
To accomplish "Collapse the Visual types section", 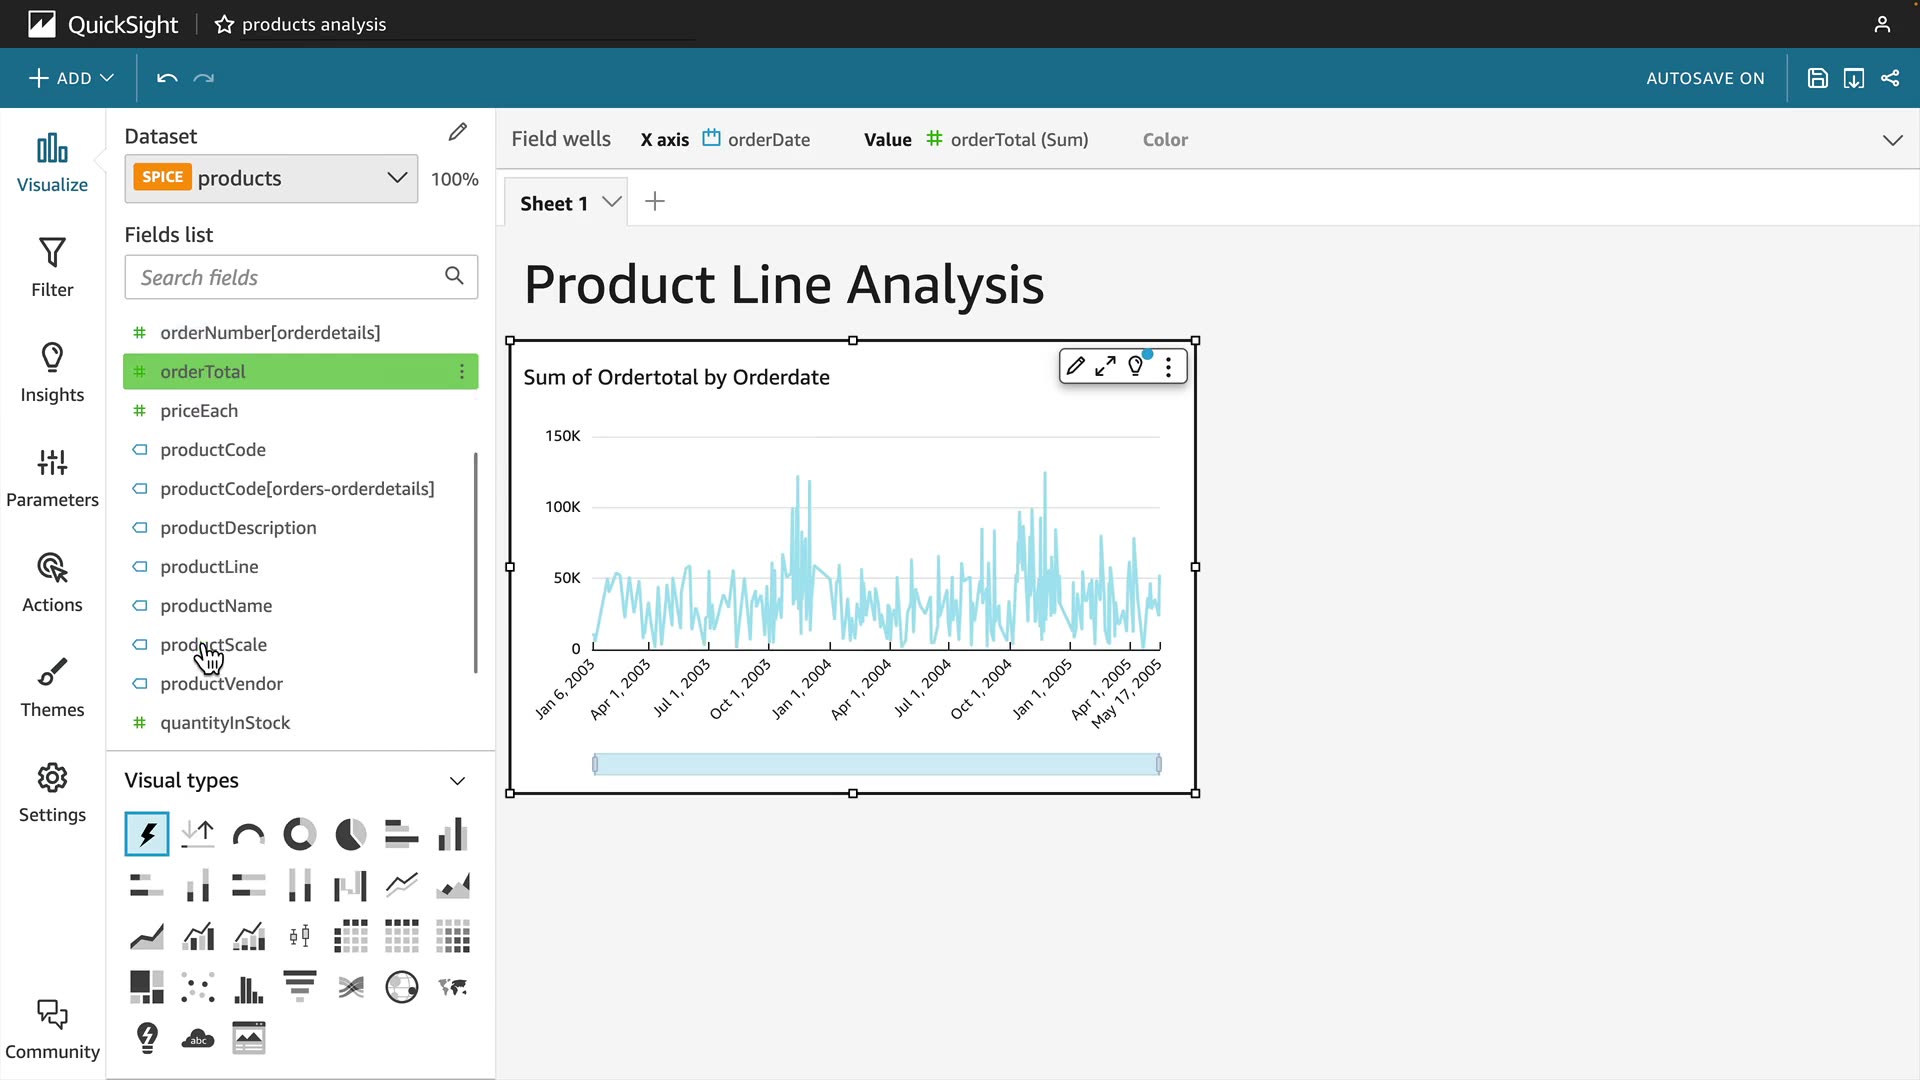I will click(x=457, y=781).
